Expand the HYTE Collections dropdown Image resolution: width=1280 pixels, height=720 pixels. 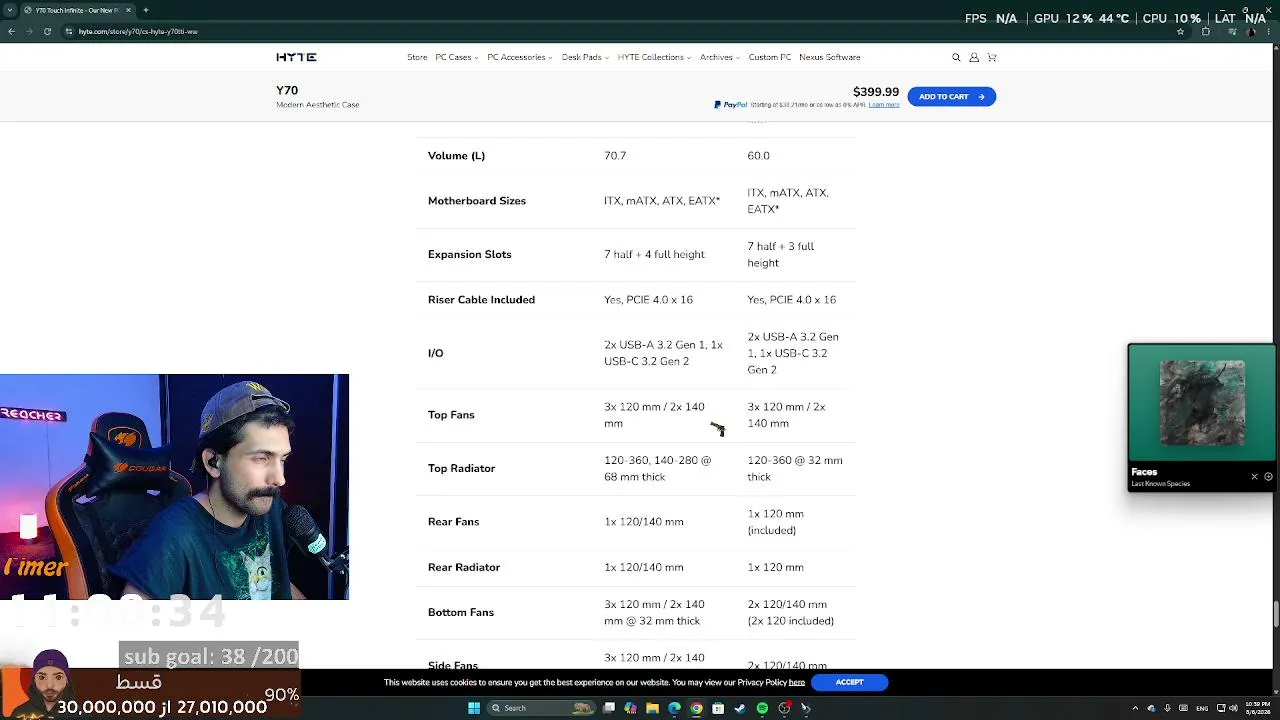click(x=653, y=58)
